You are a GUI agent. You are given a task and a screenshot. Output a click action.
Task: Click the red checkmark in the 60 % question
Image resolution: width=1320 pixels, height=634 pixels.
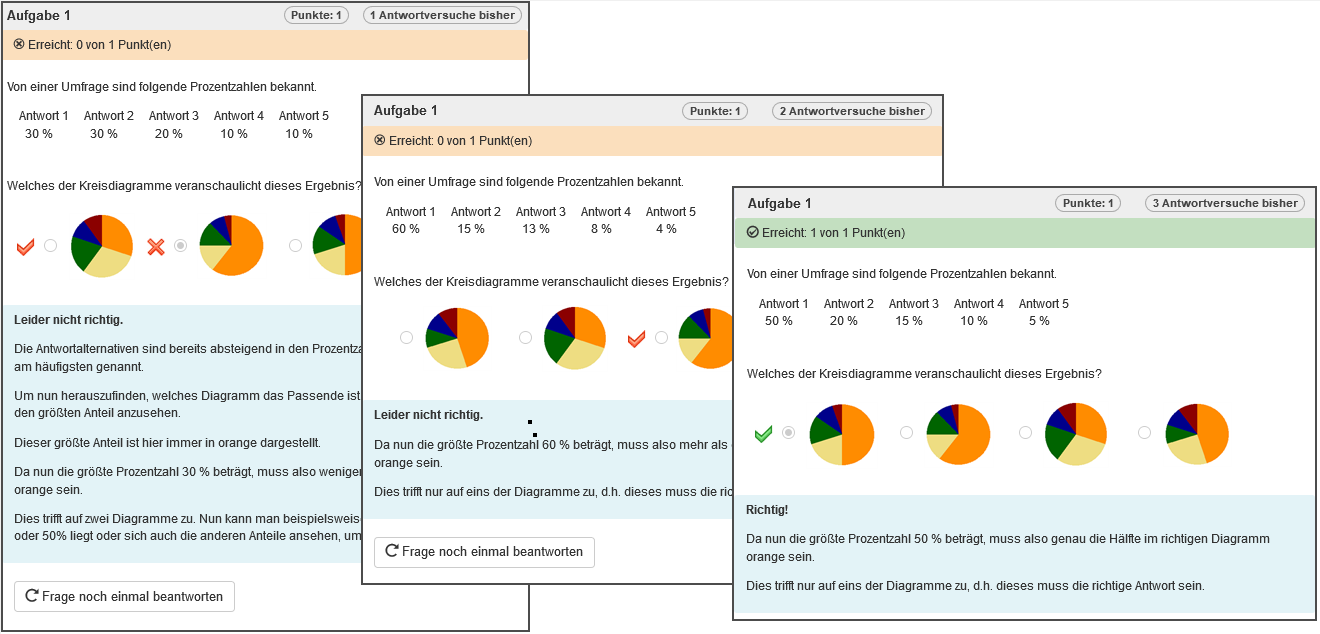click(x=636, y=339)
